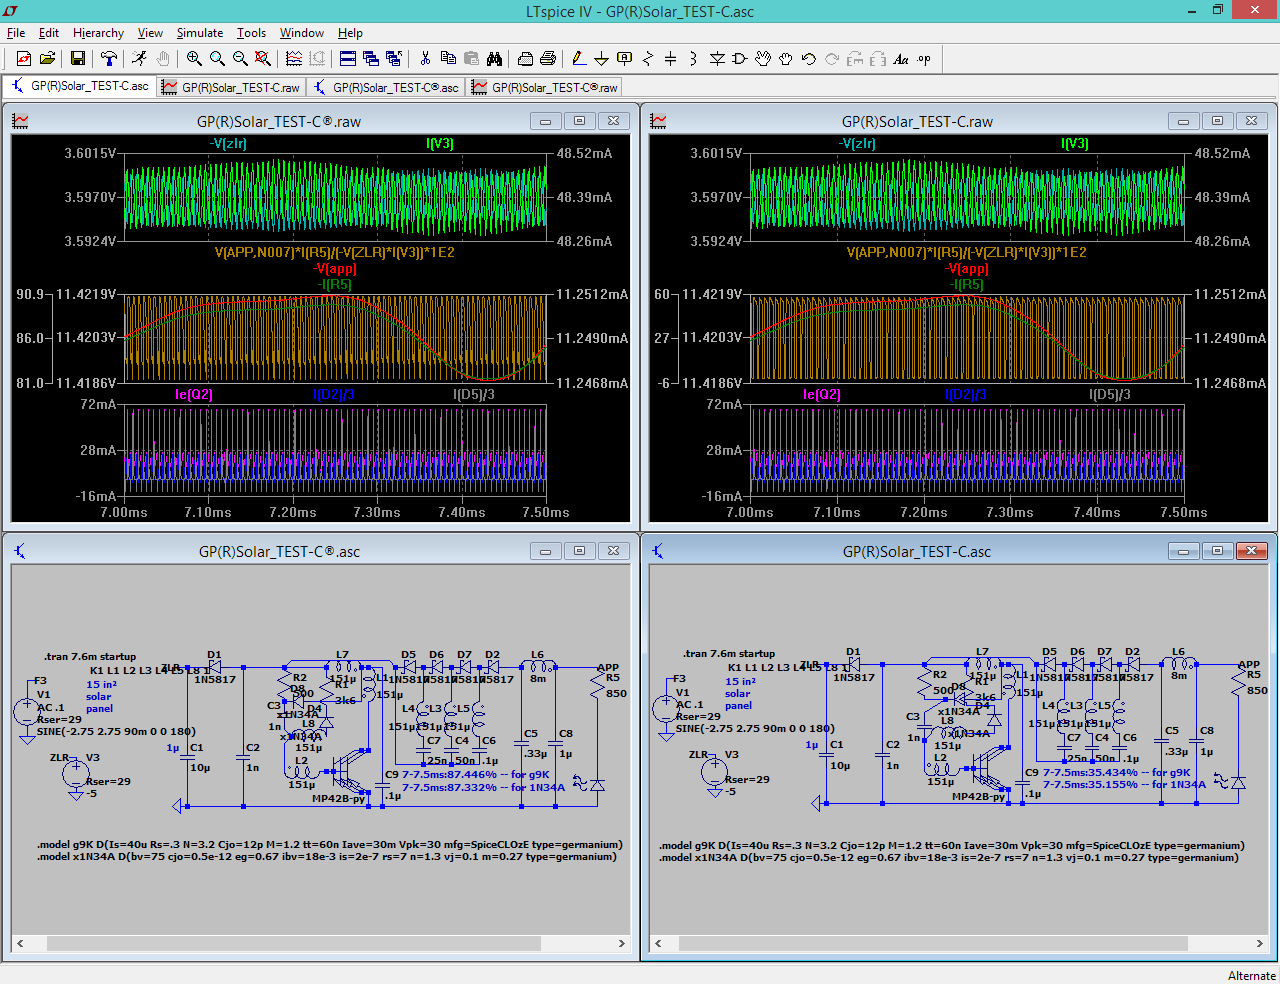Click the 7.50ms time axis label in left plot
Viewport: 1280px width, 984px height.
click(546, 513)
